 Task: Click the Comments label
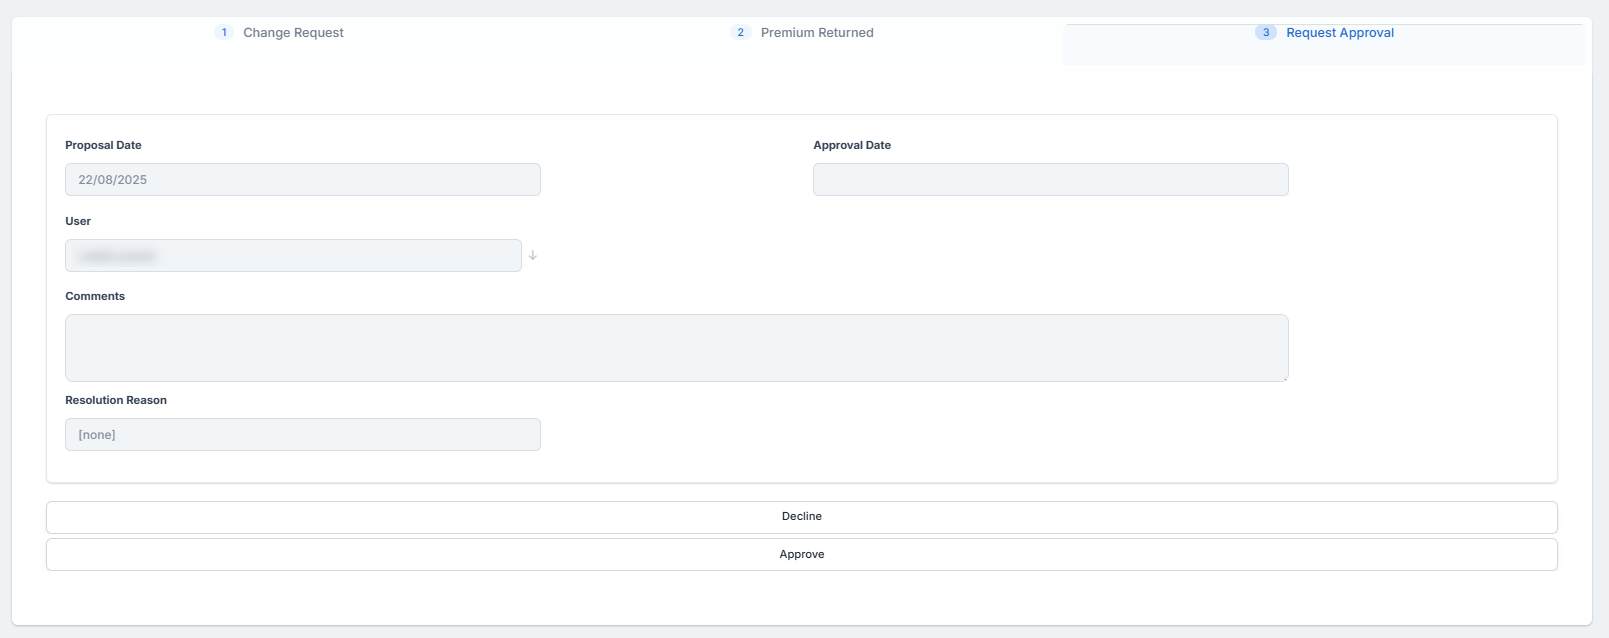pos(95,296)
